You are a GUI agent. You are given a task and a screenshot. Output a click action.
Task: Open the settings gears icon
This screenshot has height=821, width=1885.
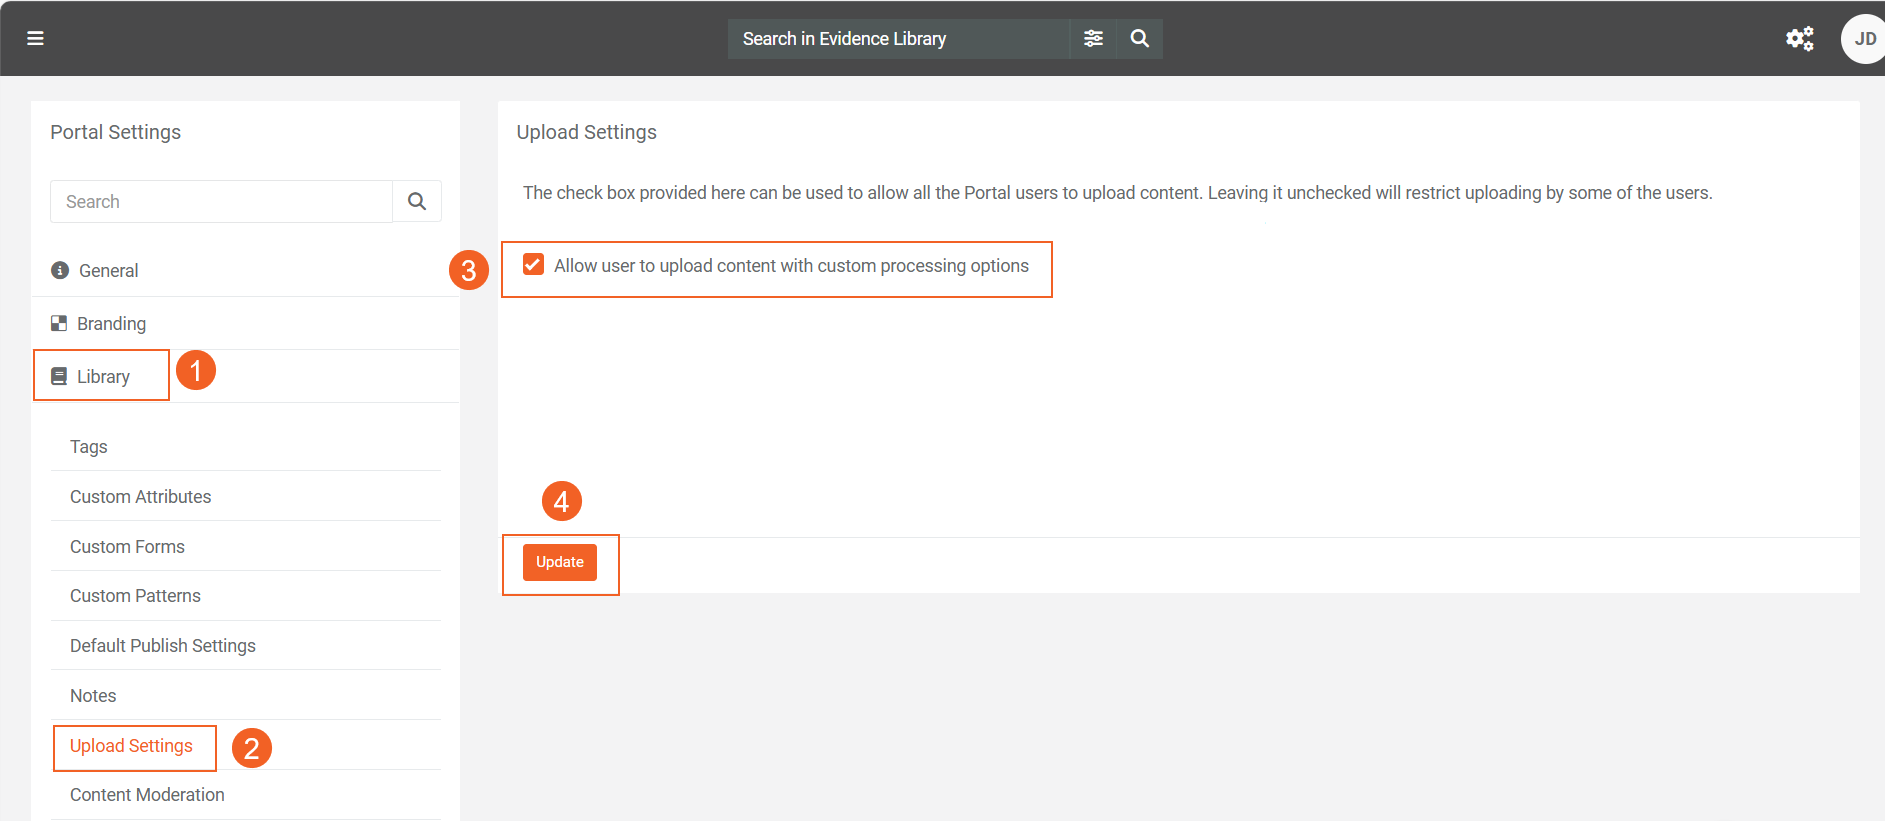(1799, 38)
